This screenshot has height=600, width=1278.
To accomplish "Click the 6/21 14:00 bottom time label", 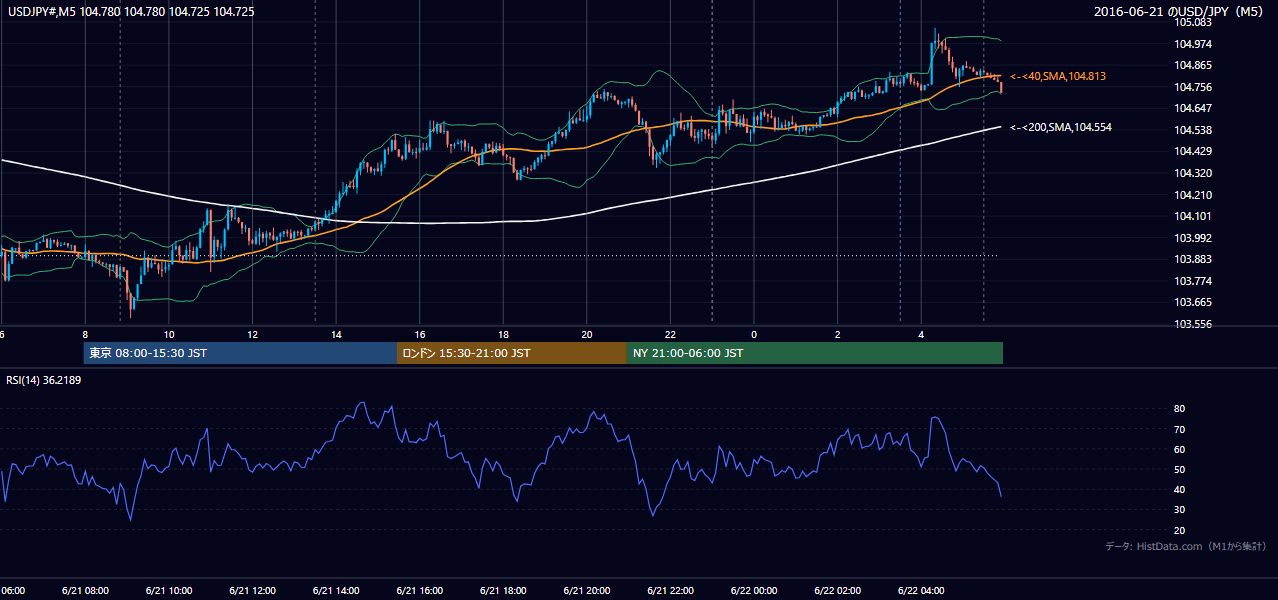I will click(x=335, y=590).
